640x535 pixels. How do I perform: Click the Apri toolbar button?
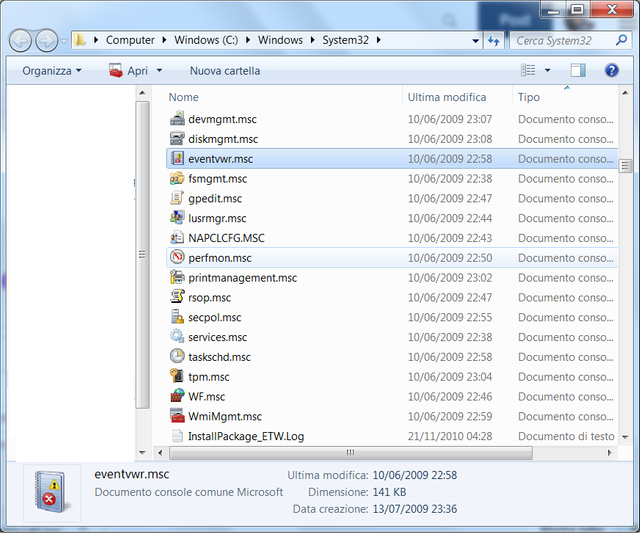pyautogui.click(x=128, y=71)
